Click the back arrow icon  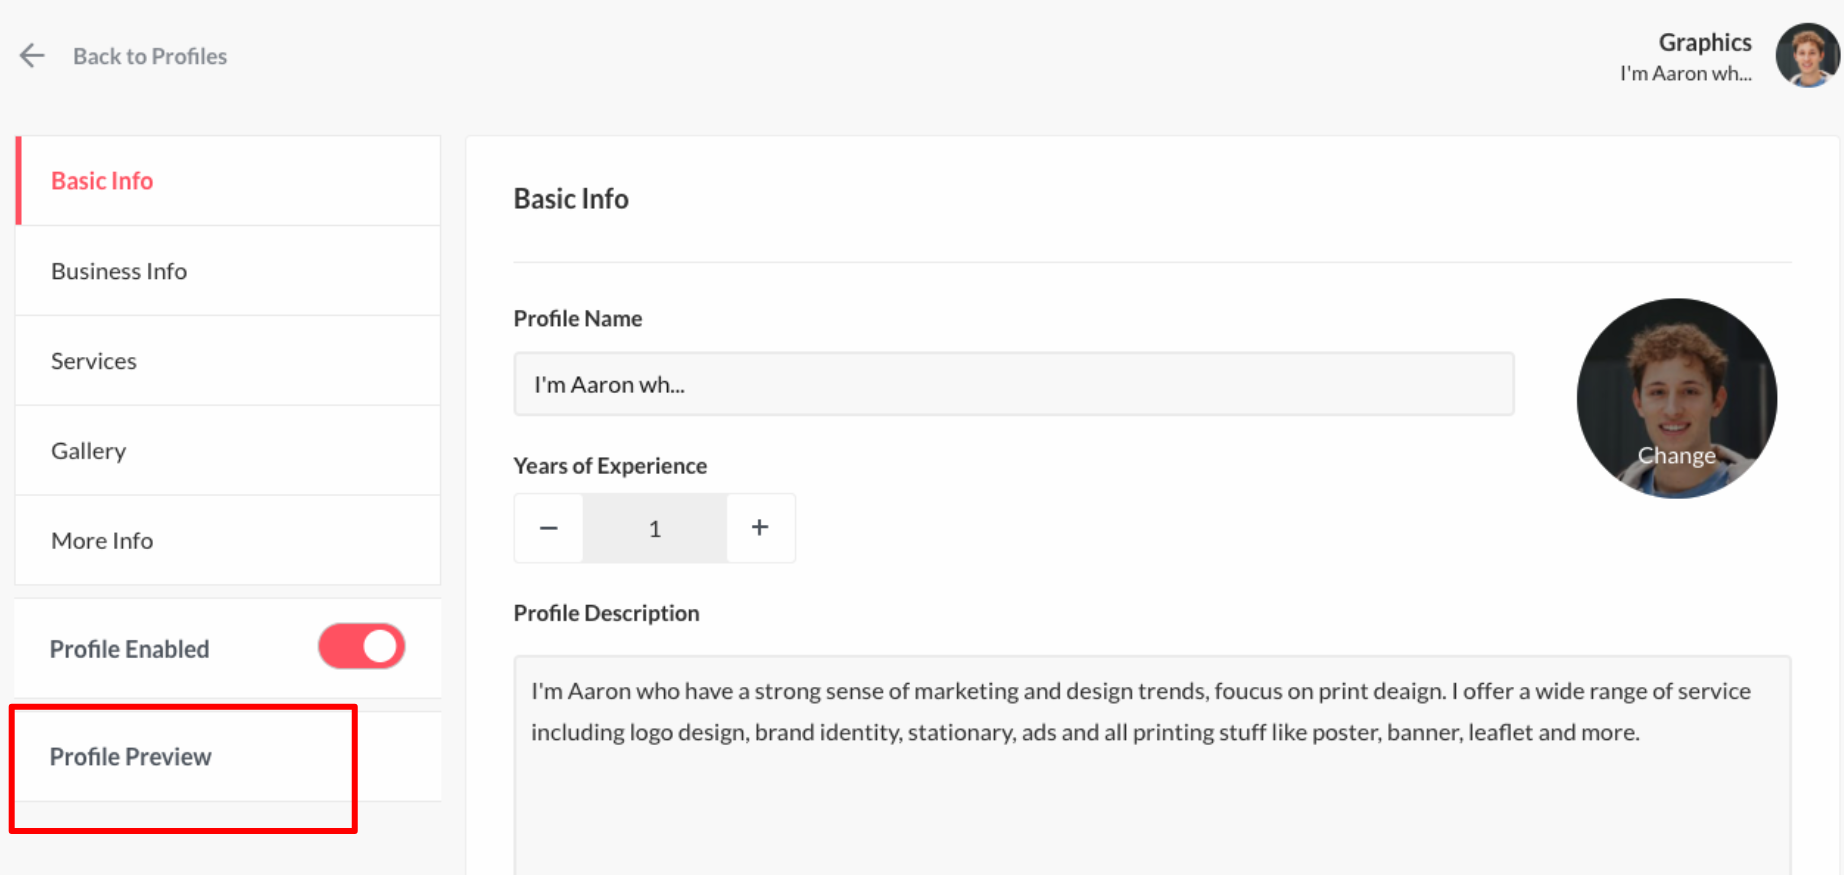(x=32, y=56)
